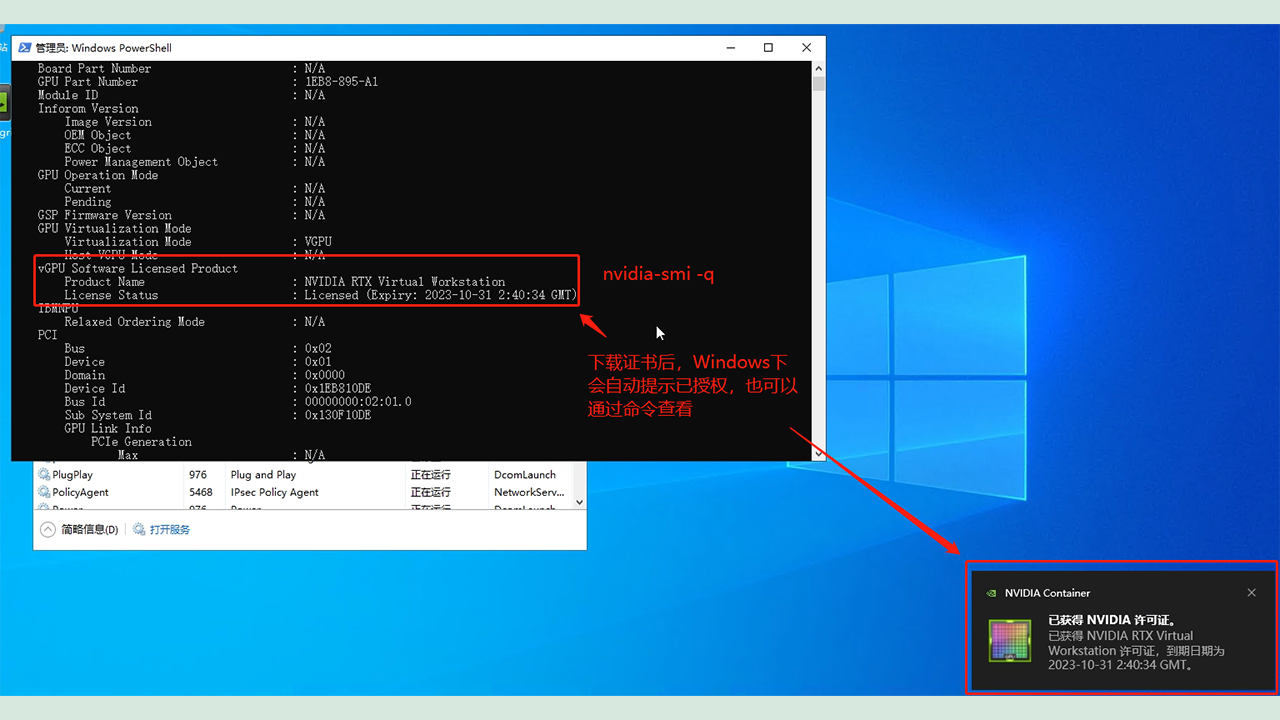The width and height of the screenshot is (1280, 720).
Task: Click the DcomLaunch group cell for PlugPlay
Action: [x=525, y=475]
